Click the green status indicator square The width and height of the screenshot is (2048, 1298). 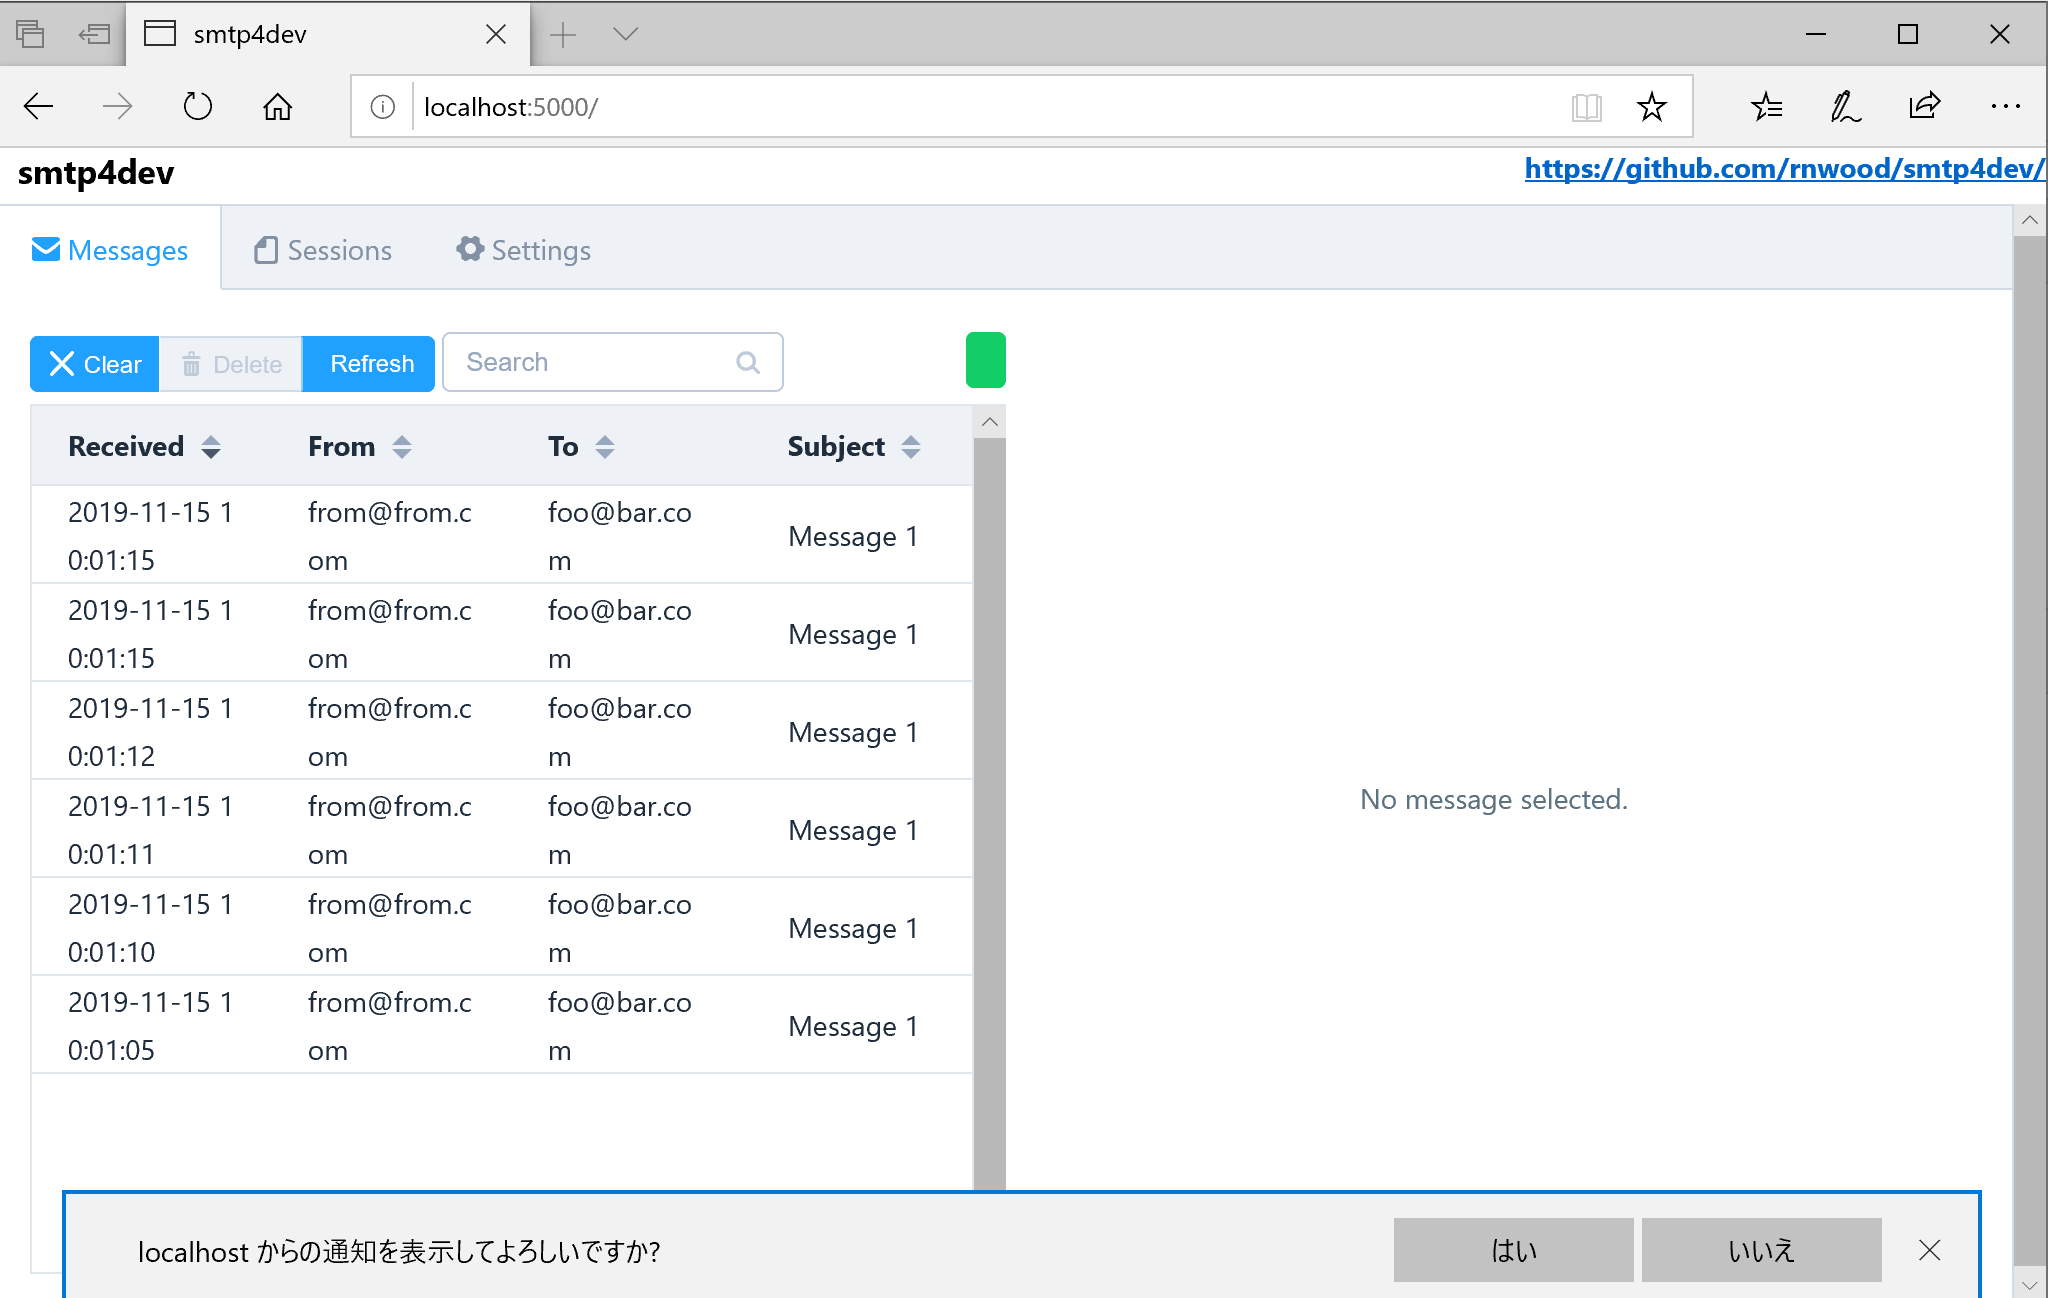[985, 360]
